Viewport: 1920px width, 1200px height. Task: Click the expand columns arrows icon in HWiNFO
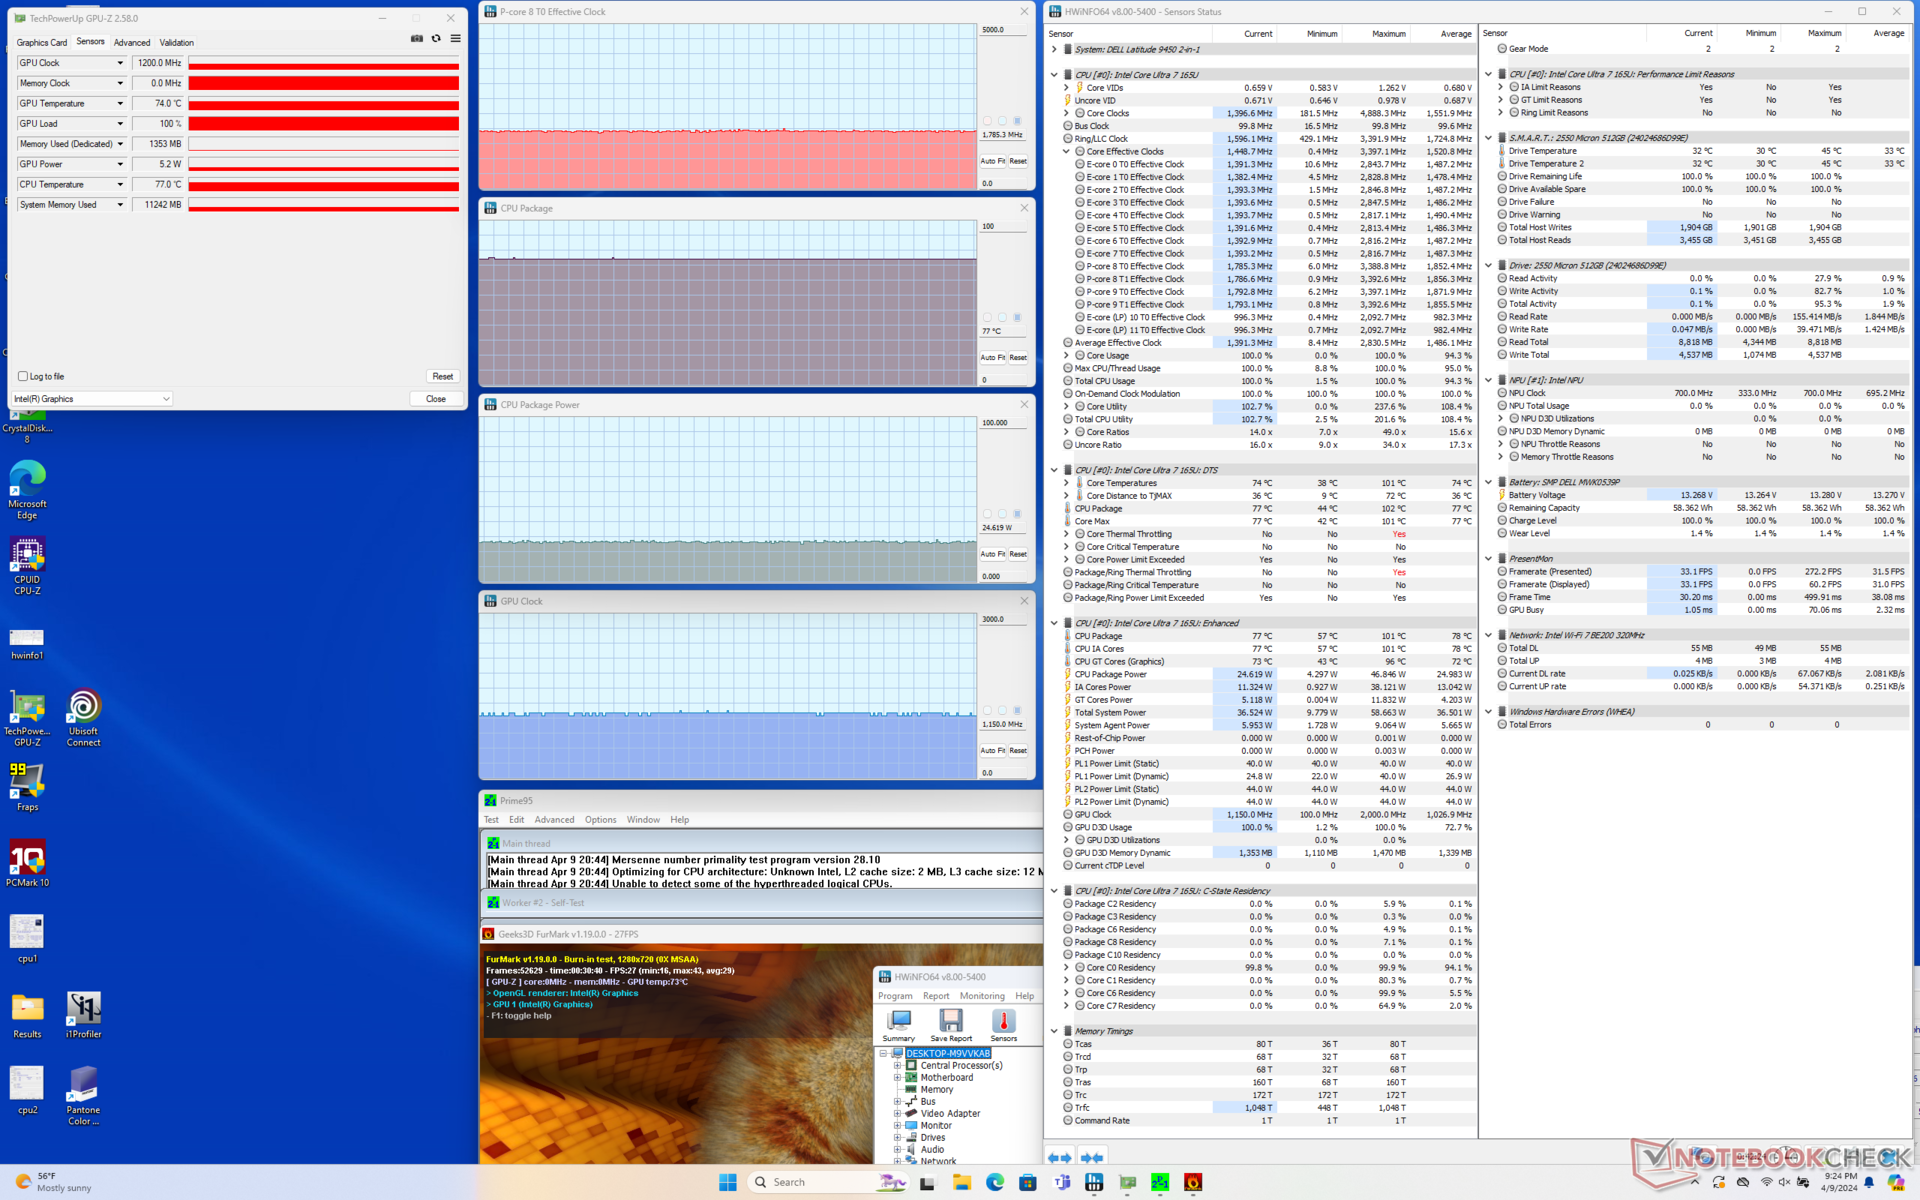click(x=1059, y=1157)
